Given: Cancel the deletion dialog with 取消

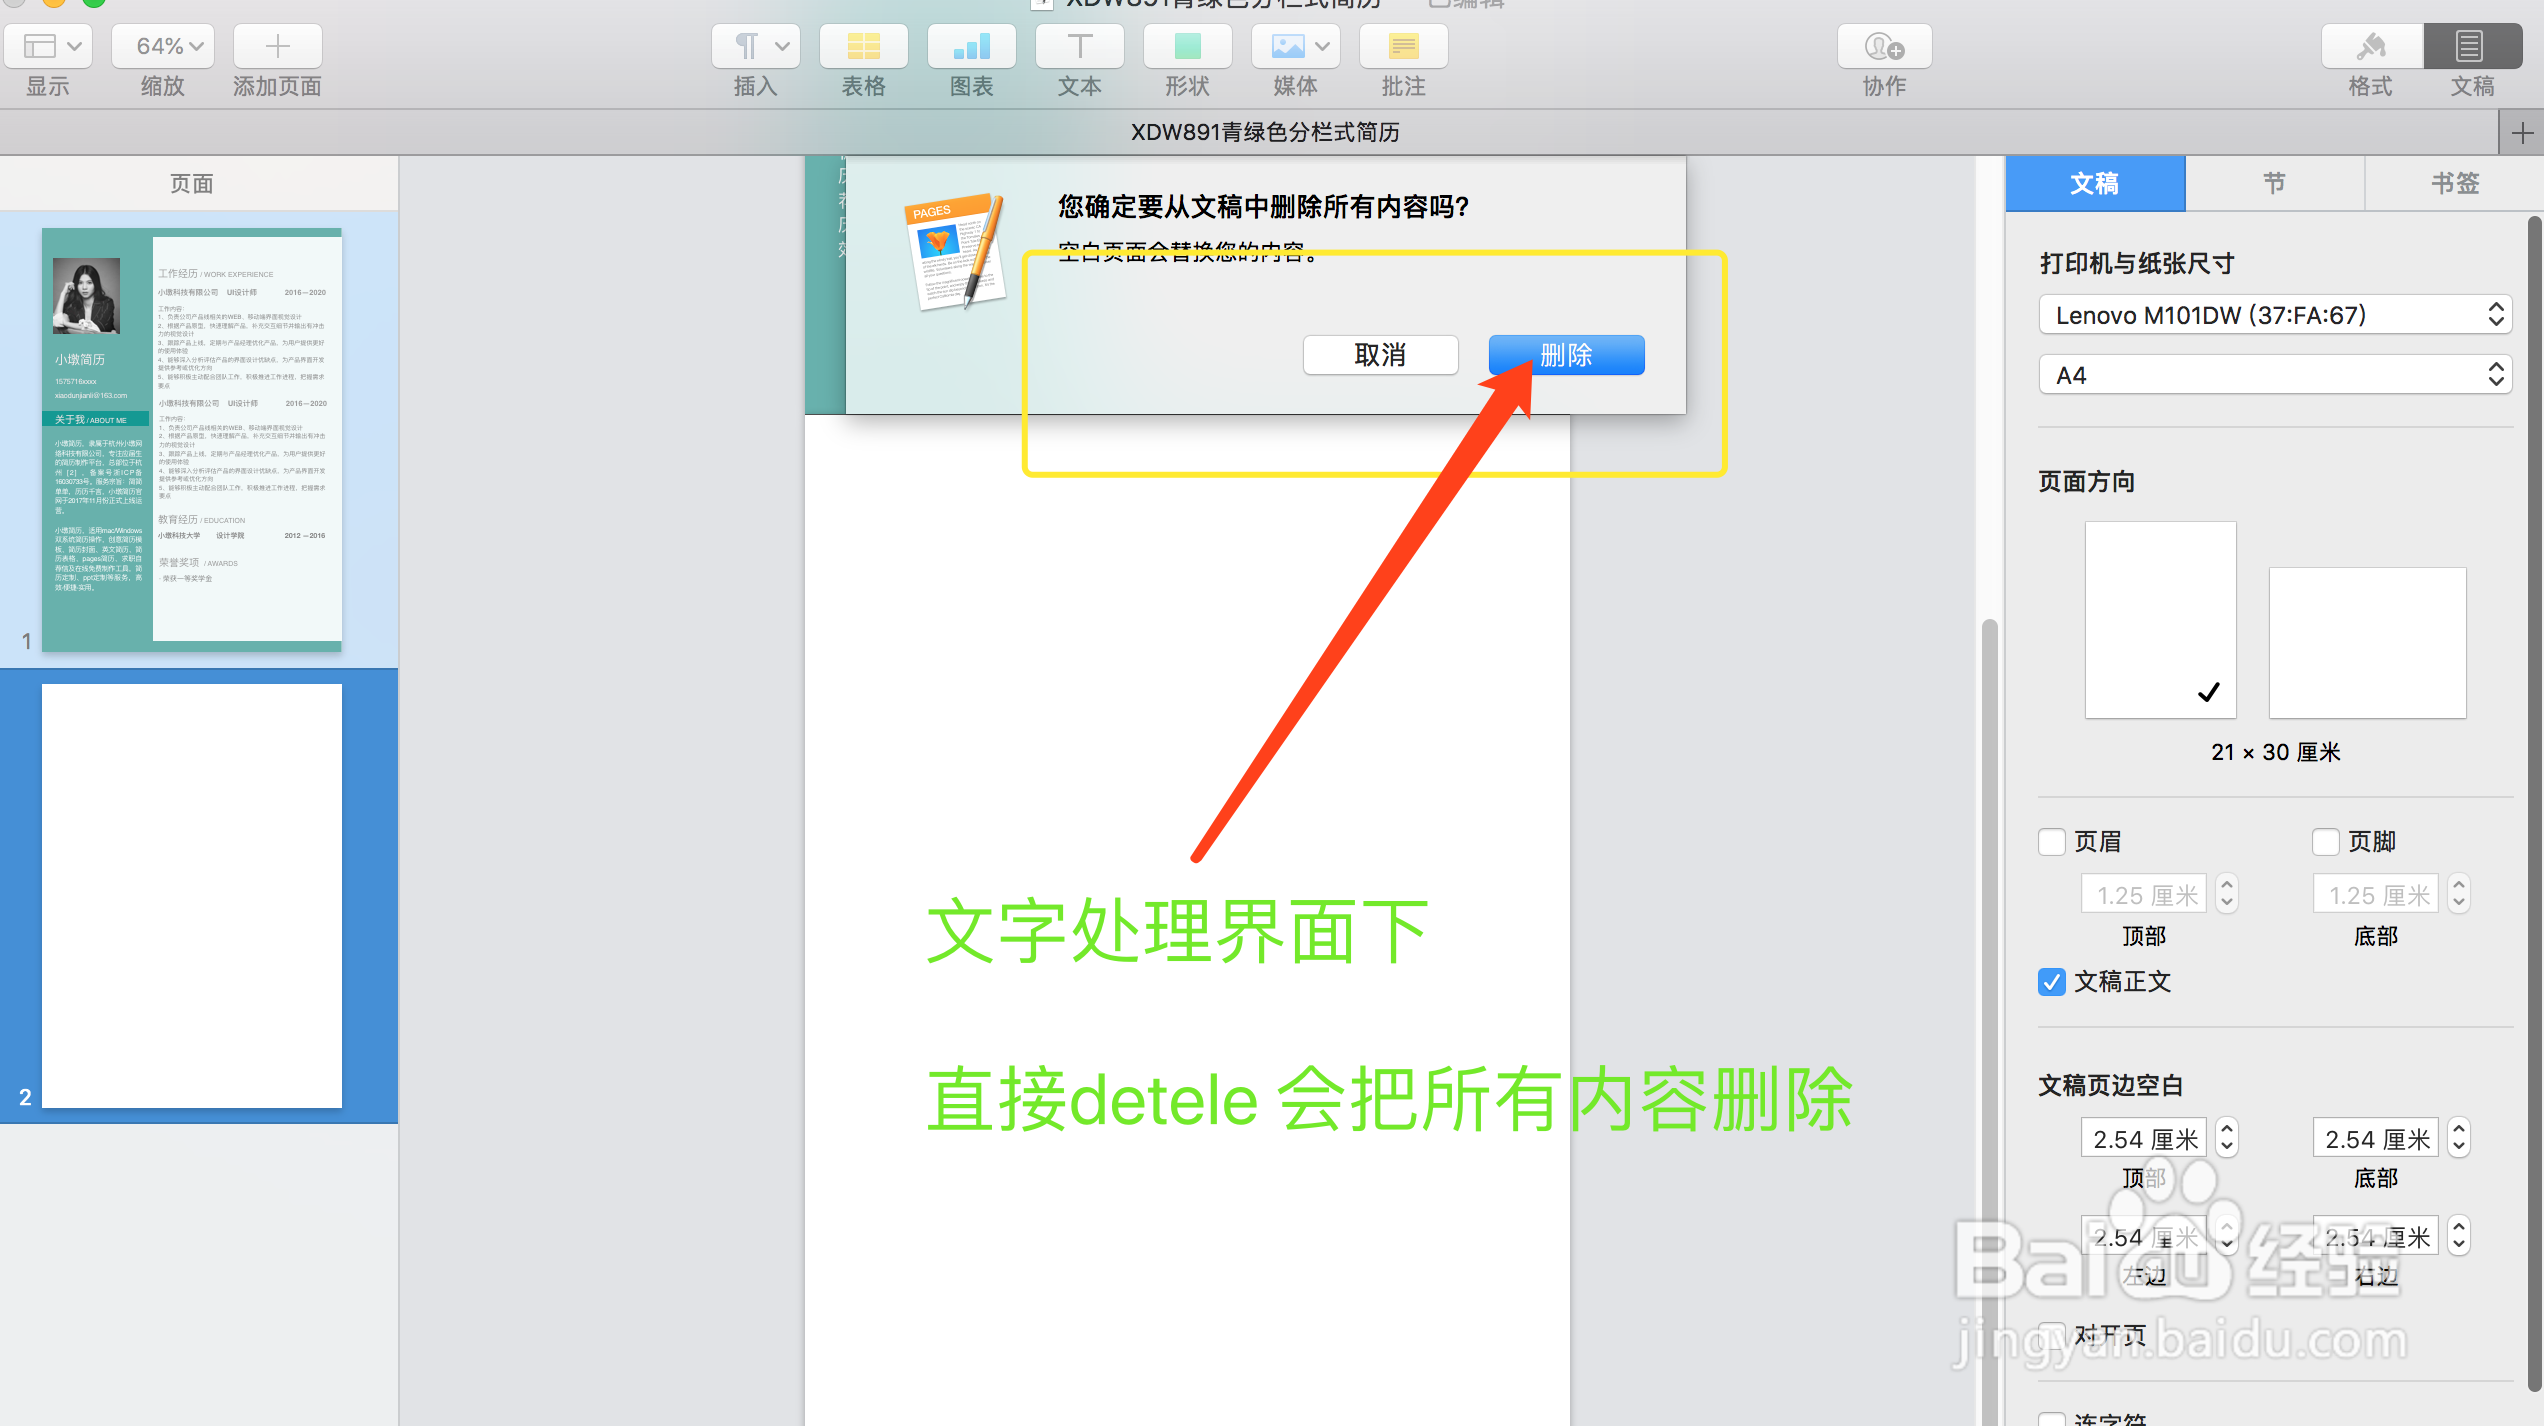Looking at the screenshot, I should pos(1380,355).
